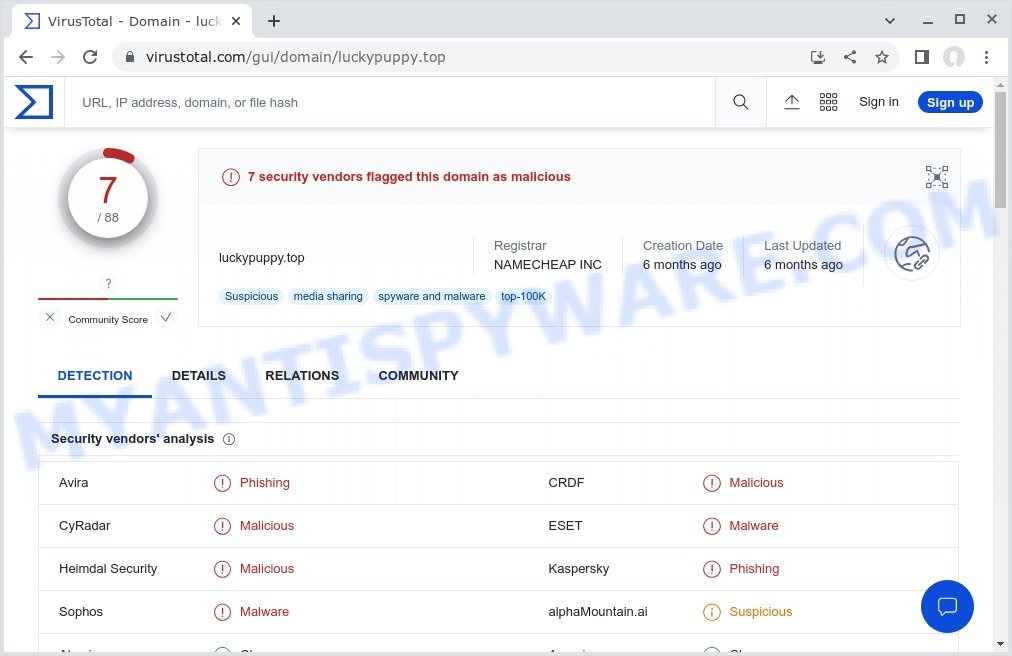Click the Suspicious tag
Viewport: 1012px width, 656px height.
pos(251,296)
